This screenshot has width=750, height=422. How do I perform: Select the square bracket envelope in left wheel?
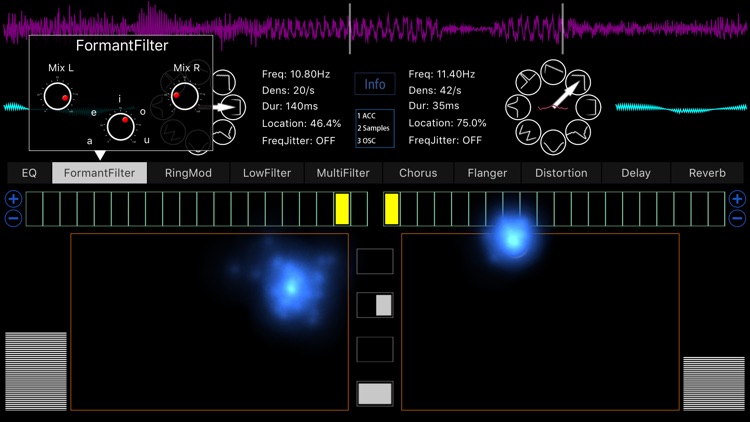[234, 107]
